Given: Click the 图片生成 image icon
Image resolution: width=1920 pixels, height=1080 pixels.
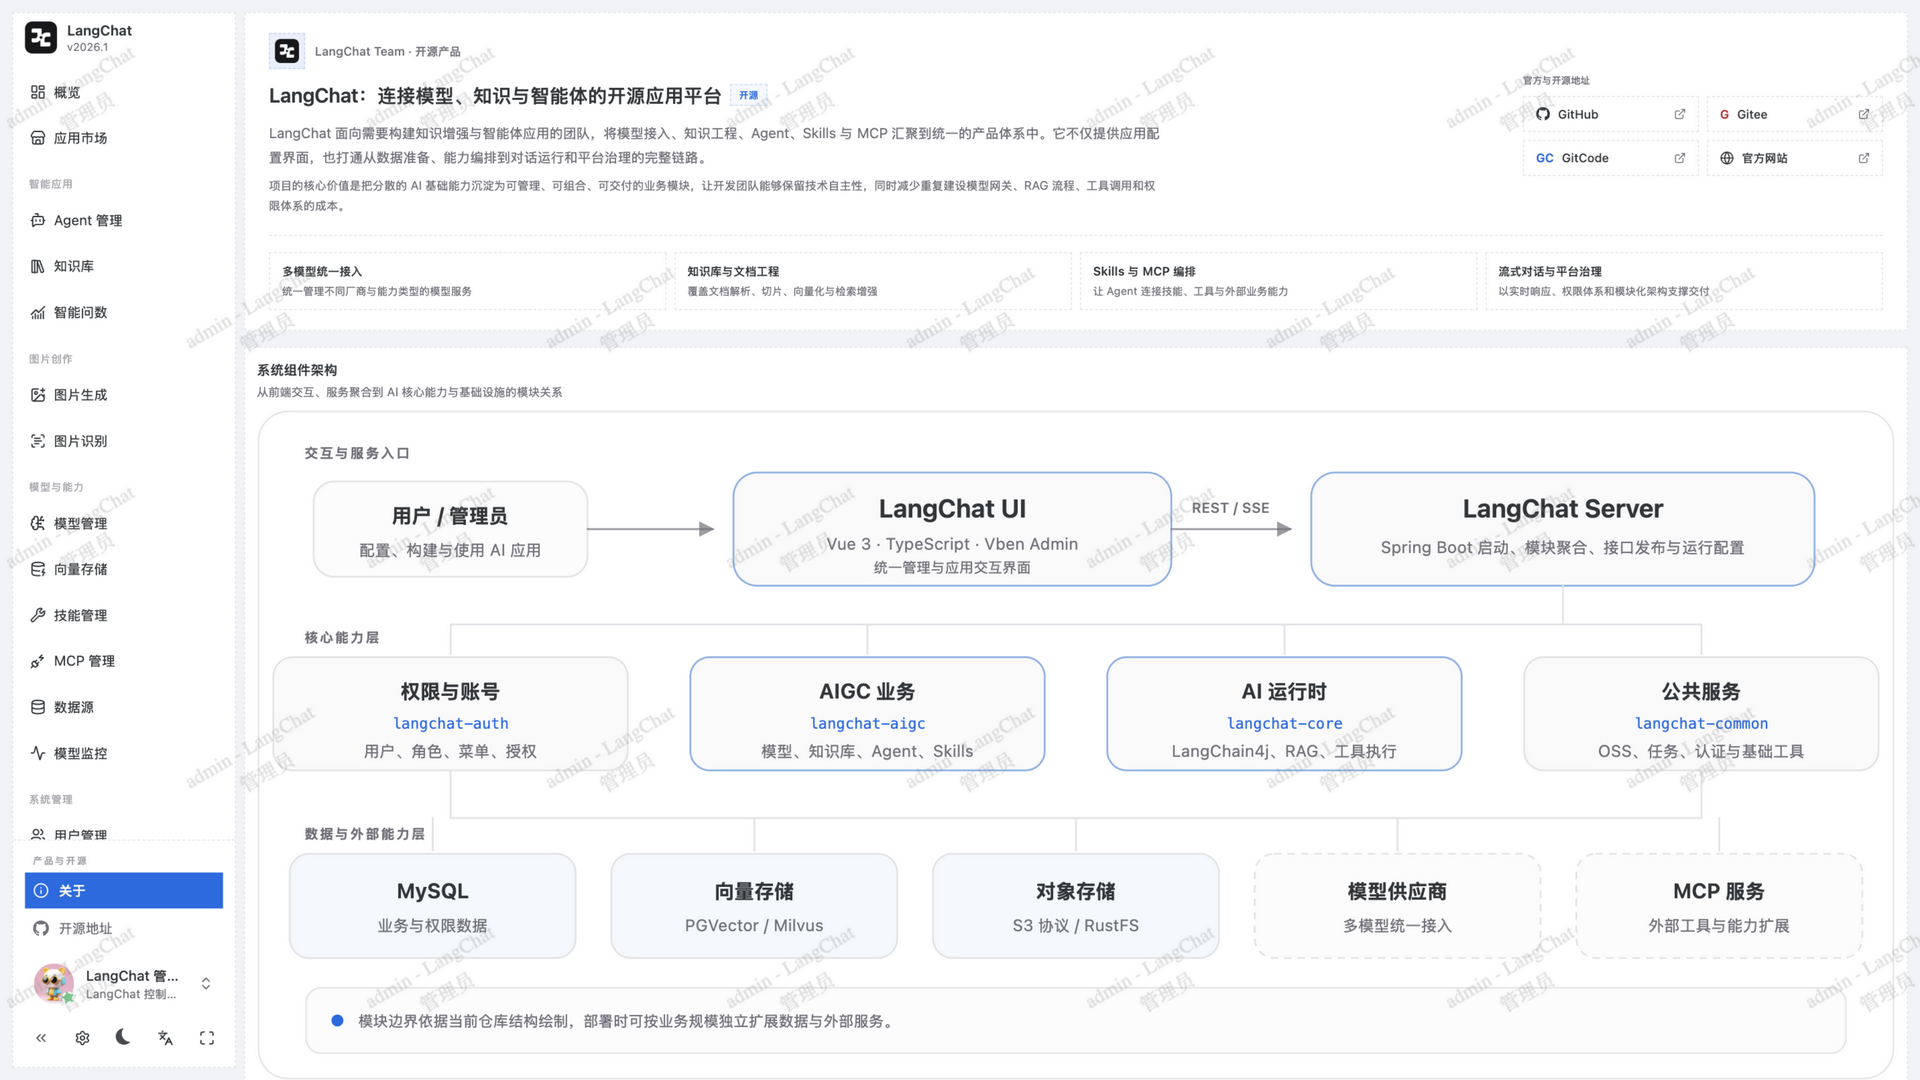Looking at the screenshot, I should click(x=38, y=395).
